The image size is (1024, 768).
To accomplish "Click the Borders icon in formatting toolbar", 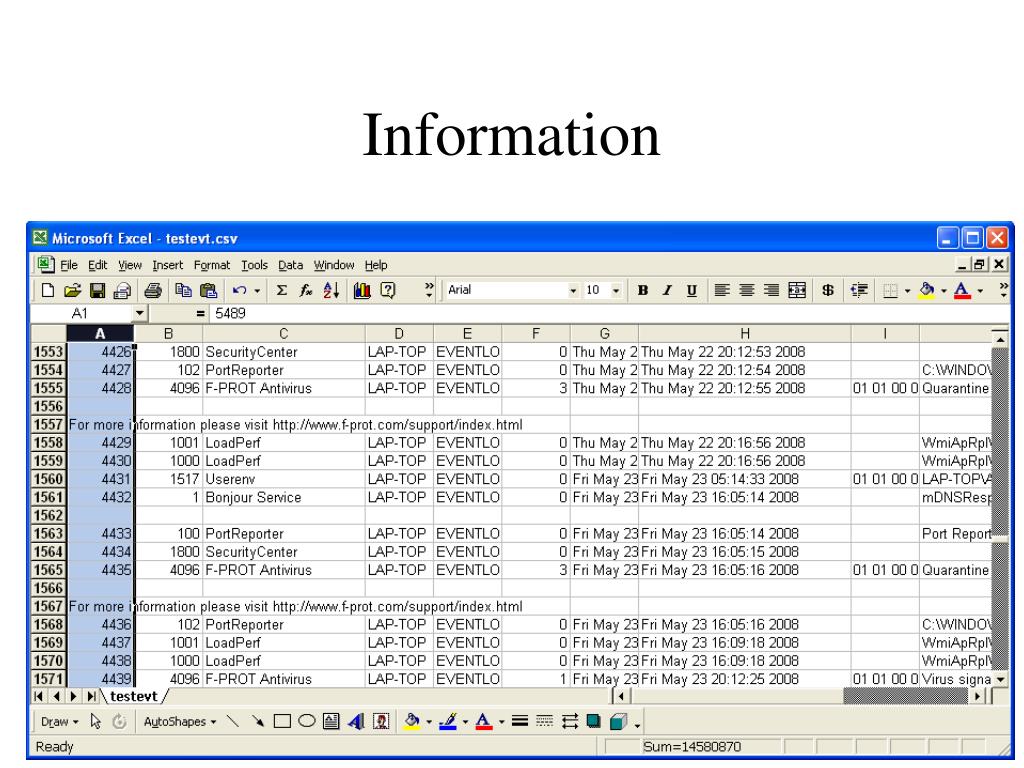I will pyautogui.click(x=890, y=291).
